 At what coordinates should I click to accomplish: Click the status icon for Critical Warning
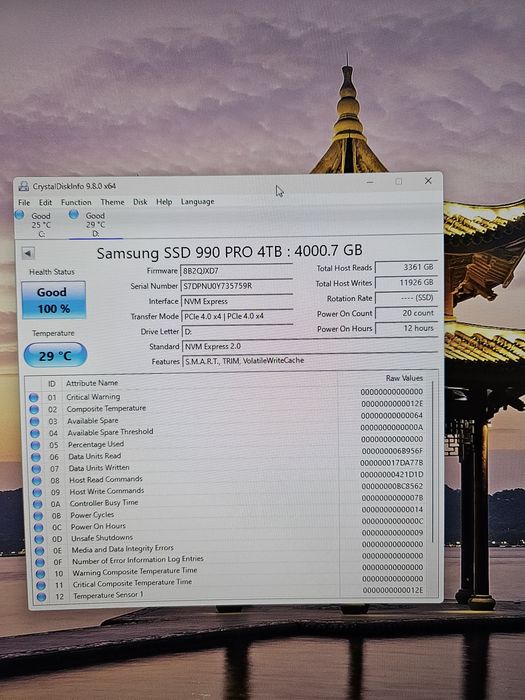pyautogui.click(x=33, y=397)
